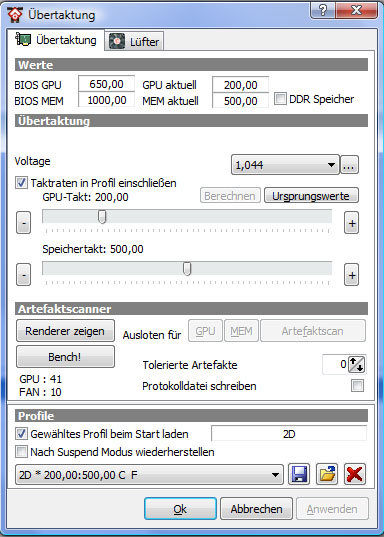The width and height of the screenshot is (384, 537).
Task: Click the Tolerierte Artefakte spinner arrows
Action: pos(357,364)
